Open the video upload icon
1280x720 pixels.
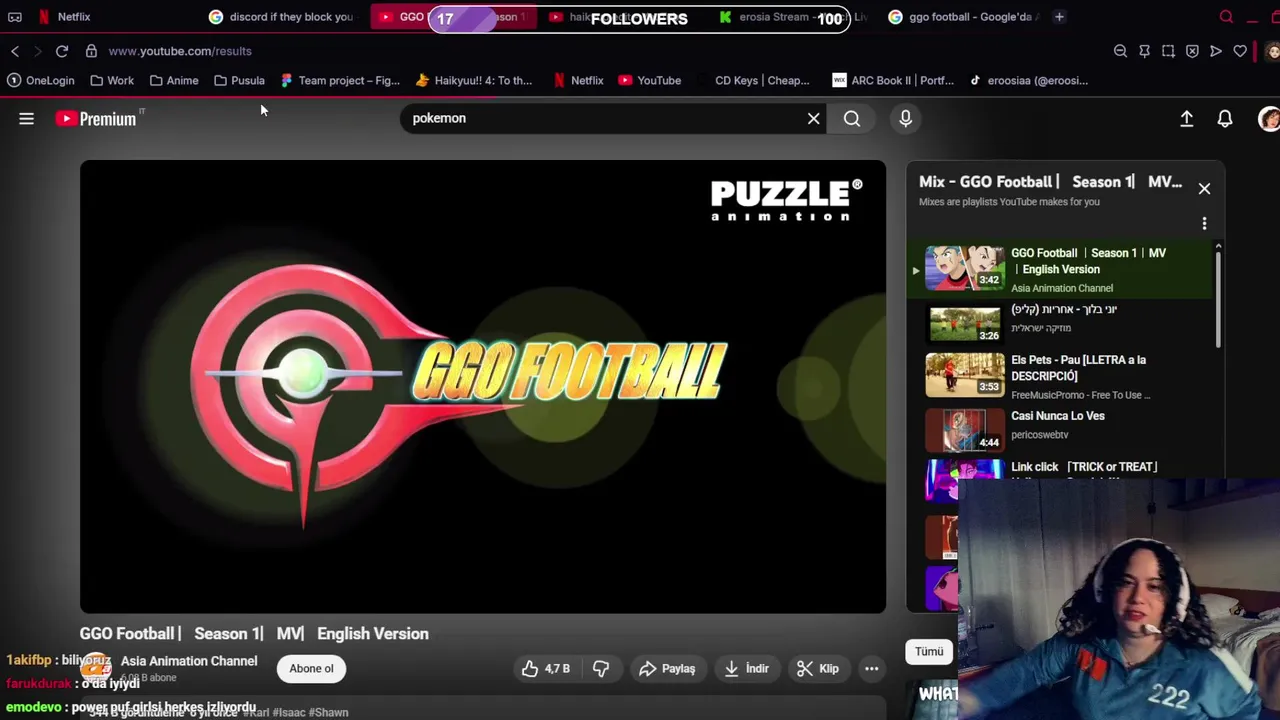coord(1187,119)
